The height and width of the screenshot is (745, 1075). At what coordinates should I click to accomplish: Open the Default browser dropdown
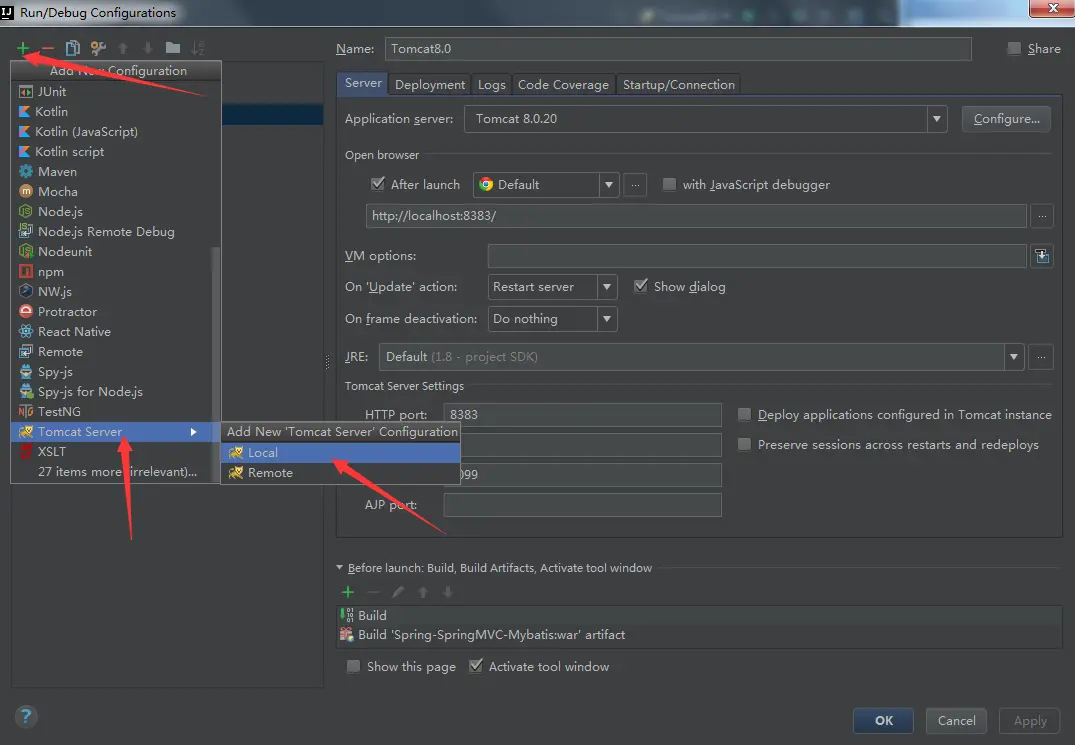coord(608,184)
